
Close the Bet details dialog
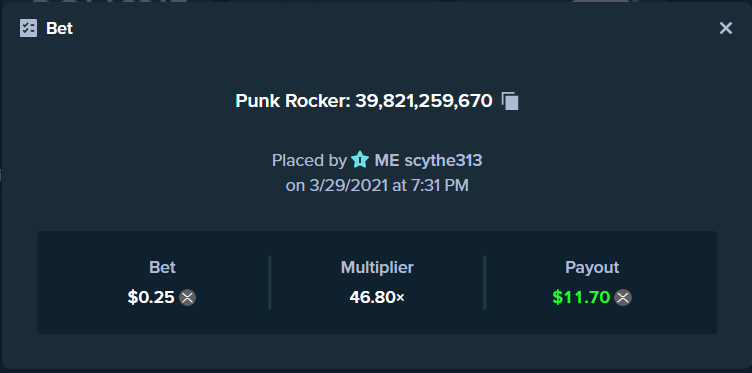726,28
